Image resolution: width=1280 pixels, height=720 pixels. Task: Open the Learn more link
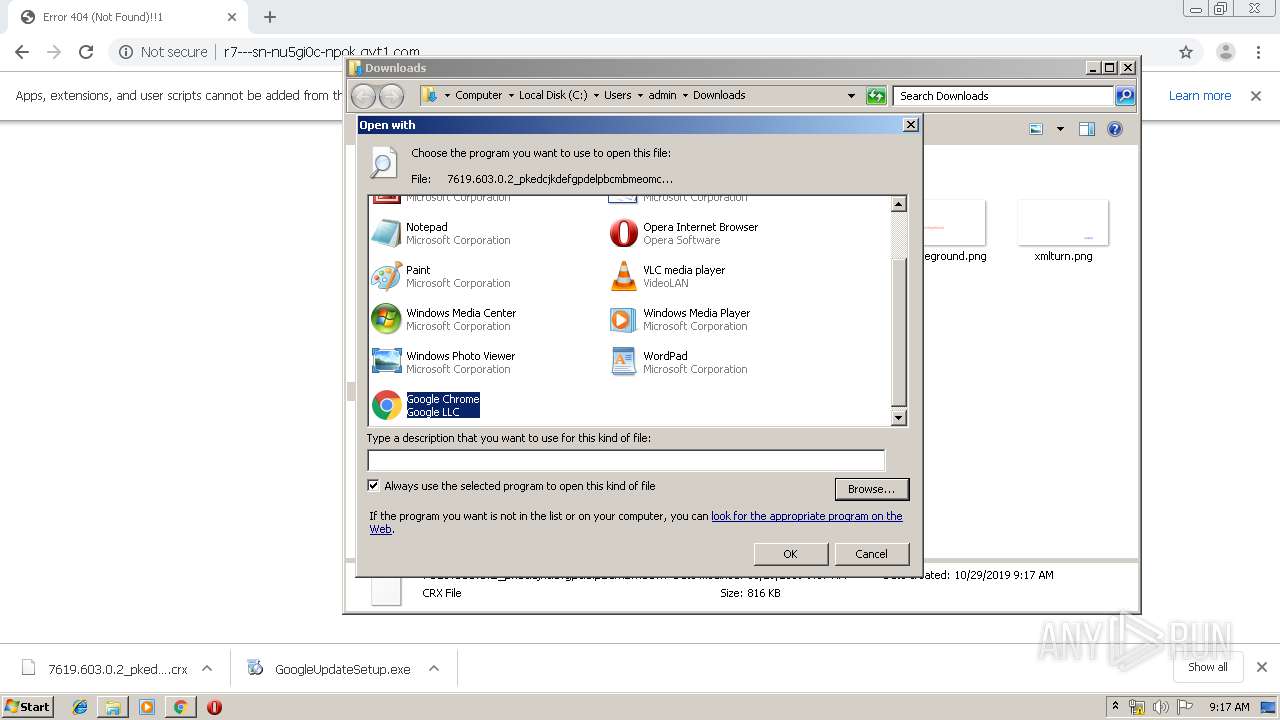(1199, 96)
